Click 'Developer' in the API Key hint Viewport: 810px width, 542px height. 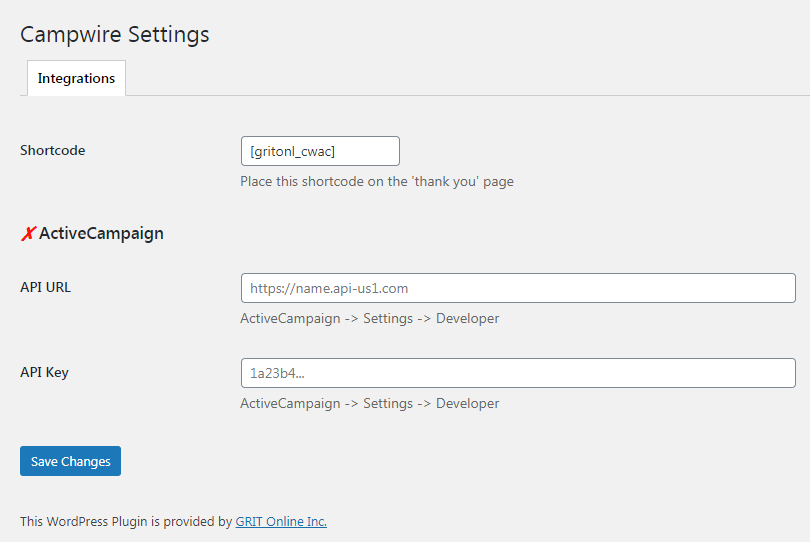467,404
